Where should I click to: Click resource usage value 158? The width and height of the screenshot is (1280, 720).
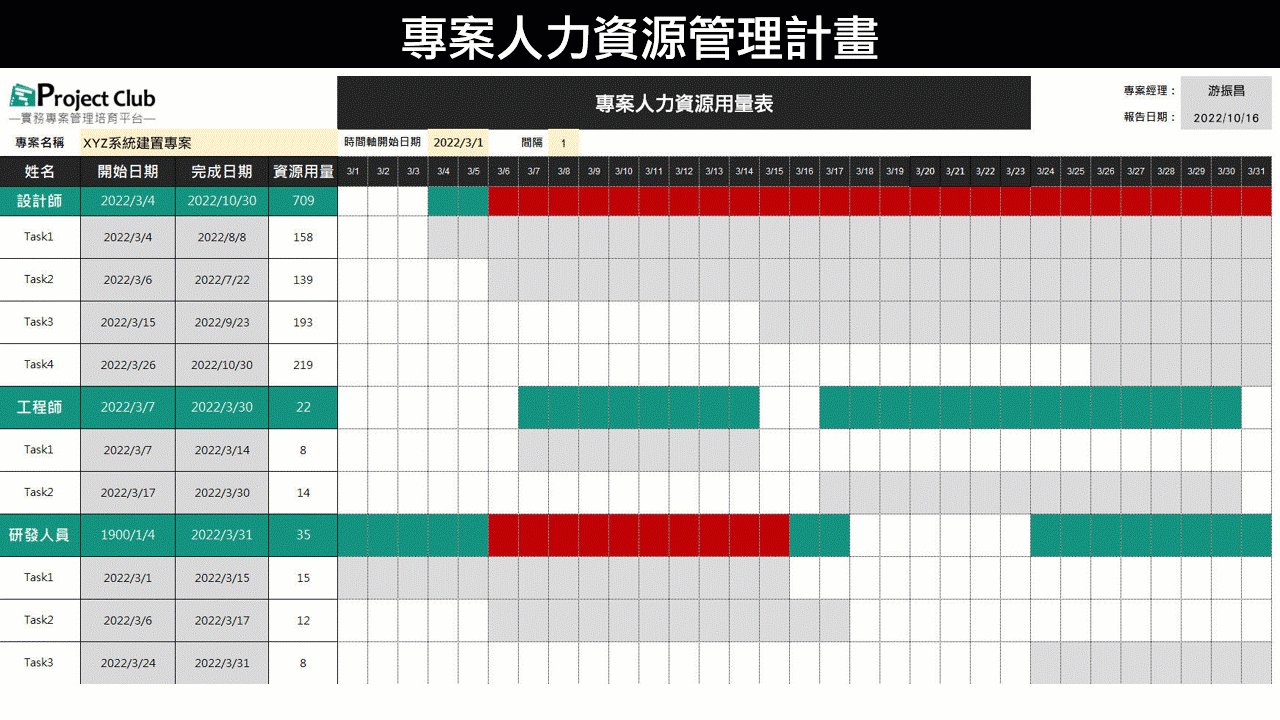point(303,237)
